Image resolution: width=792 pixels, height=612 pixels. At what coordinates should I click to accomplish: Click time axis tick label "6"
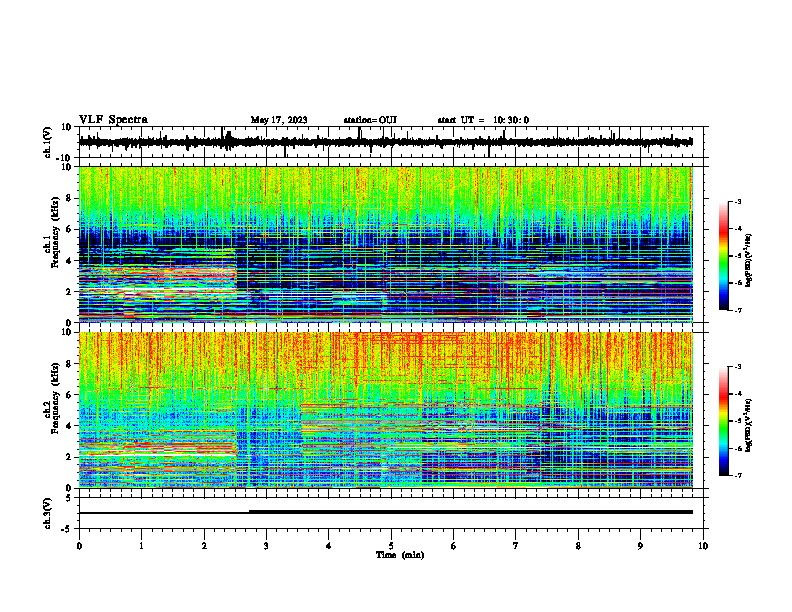[454, 546]
